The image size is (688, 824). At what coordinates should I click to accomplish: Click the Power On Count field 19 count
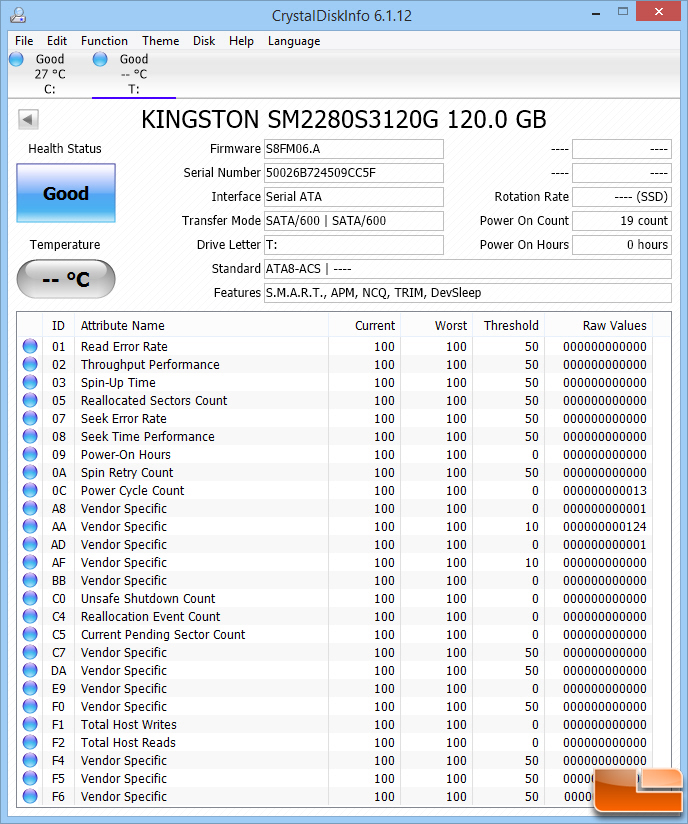click(x=622, y=221)
